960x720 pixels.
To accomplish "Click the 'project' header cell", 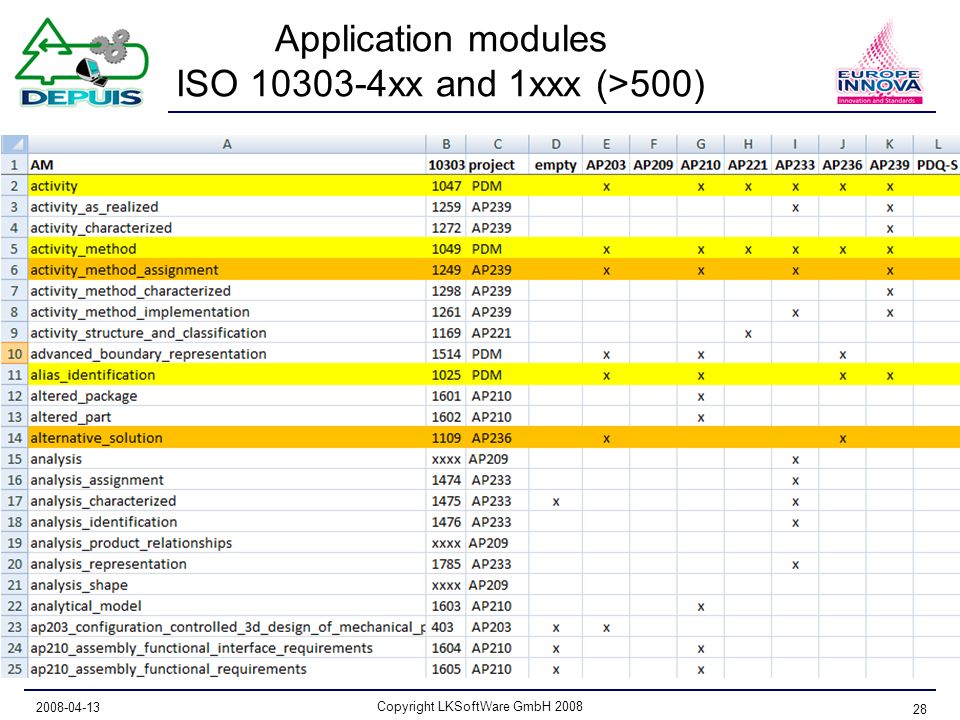I will coord(497,165).
